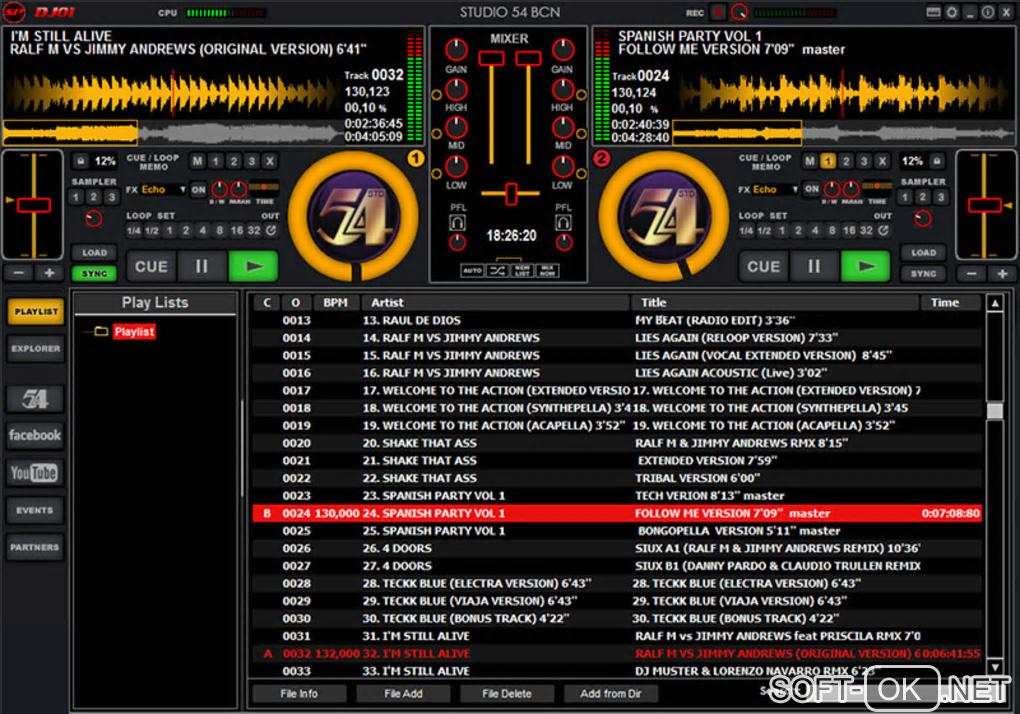
Task: Toggle the AUTO mix button
Action: click(473, 271)
